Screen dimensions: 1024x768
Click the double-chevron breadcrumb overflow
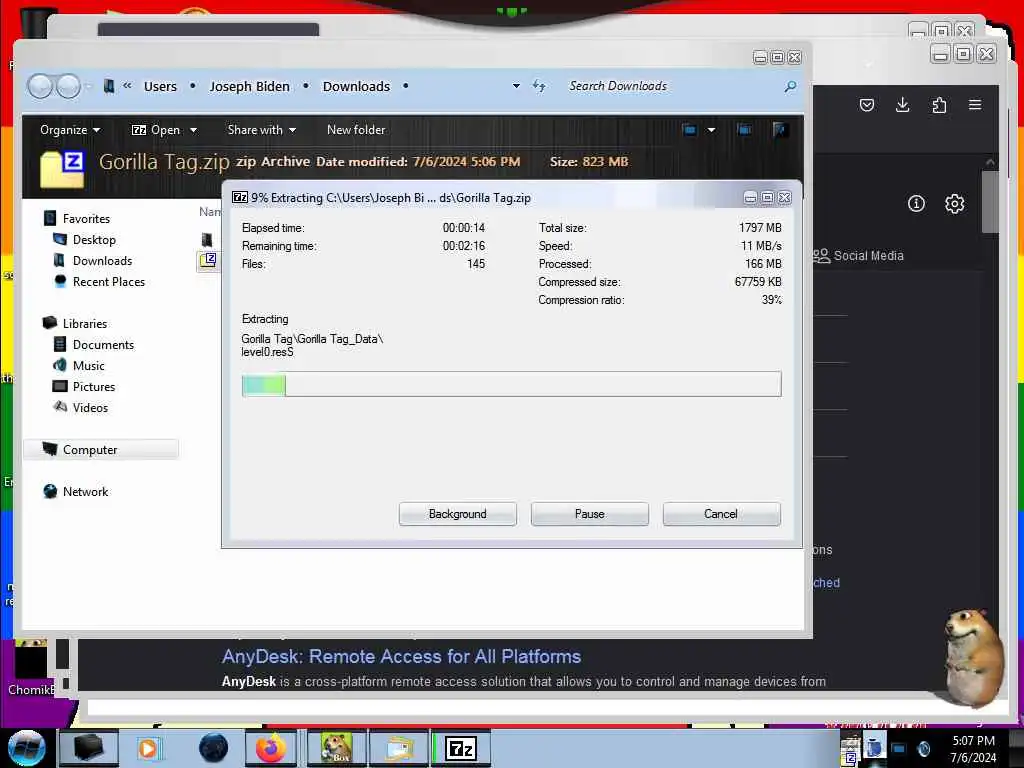(127, 86)
